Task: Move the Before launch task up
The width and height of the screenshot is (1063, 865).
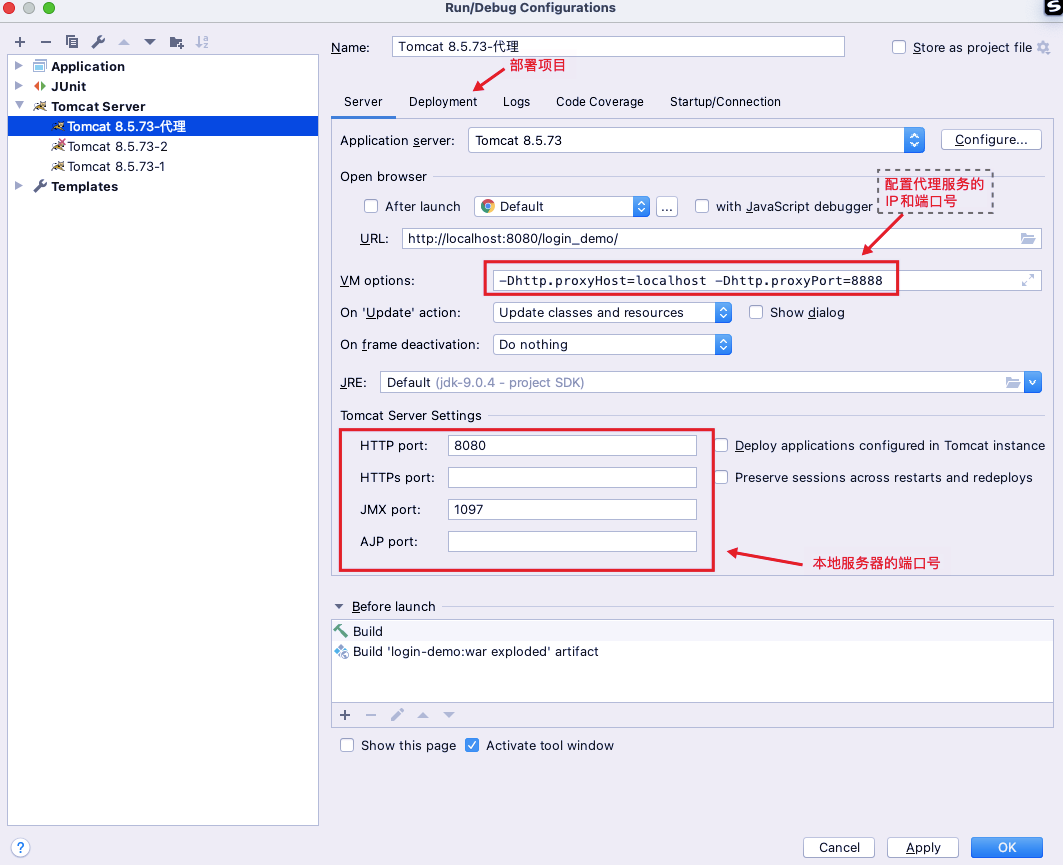Action: click(423, 715)
